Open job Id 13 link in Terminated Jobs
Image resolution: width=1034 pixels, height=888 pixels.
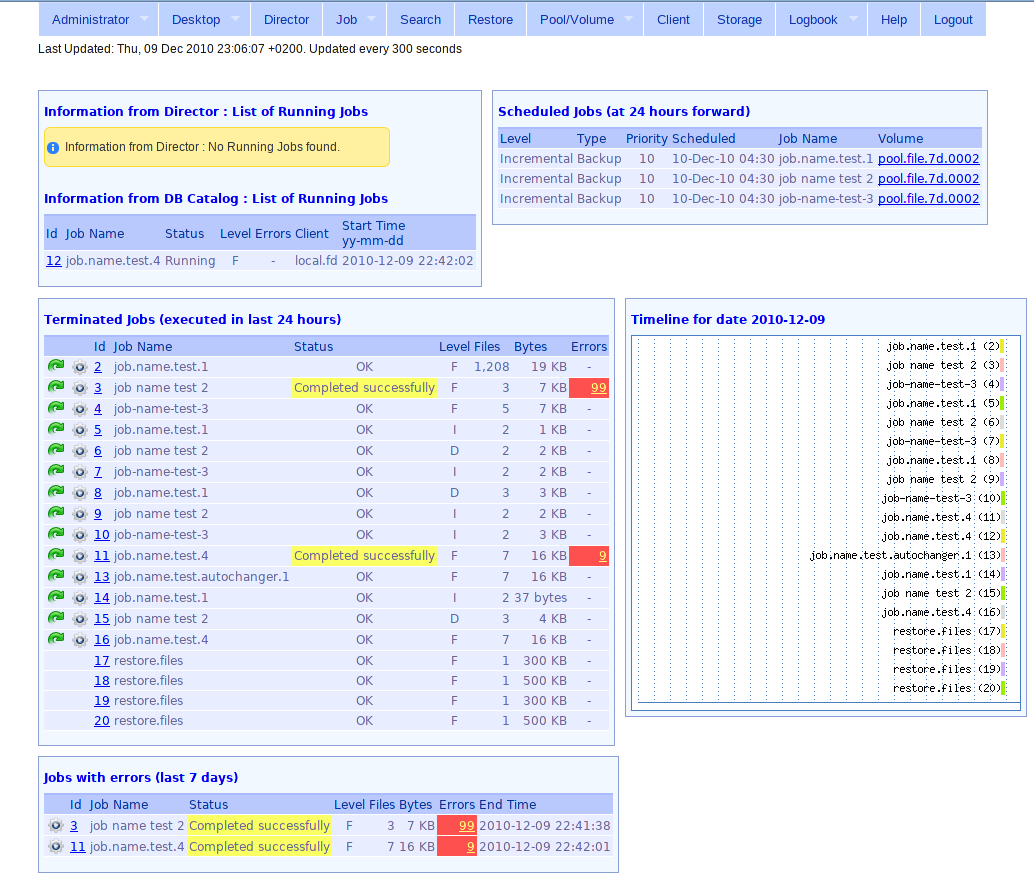pyautogui.click(x=102, y=577)
